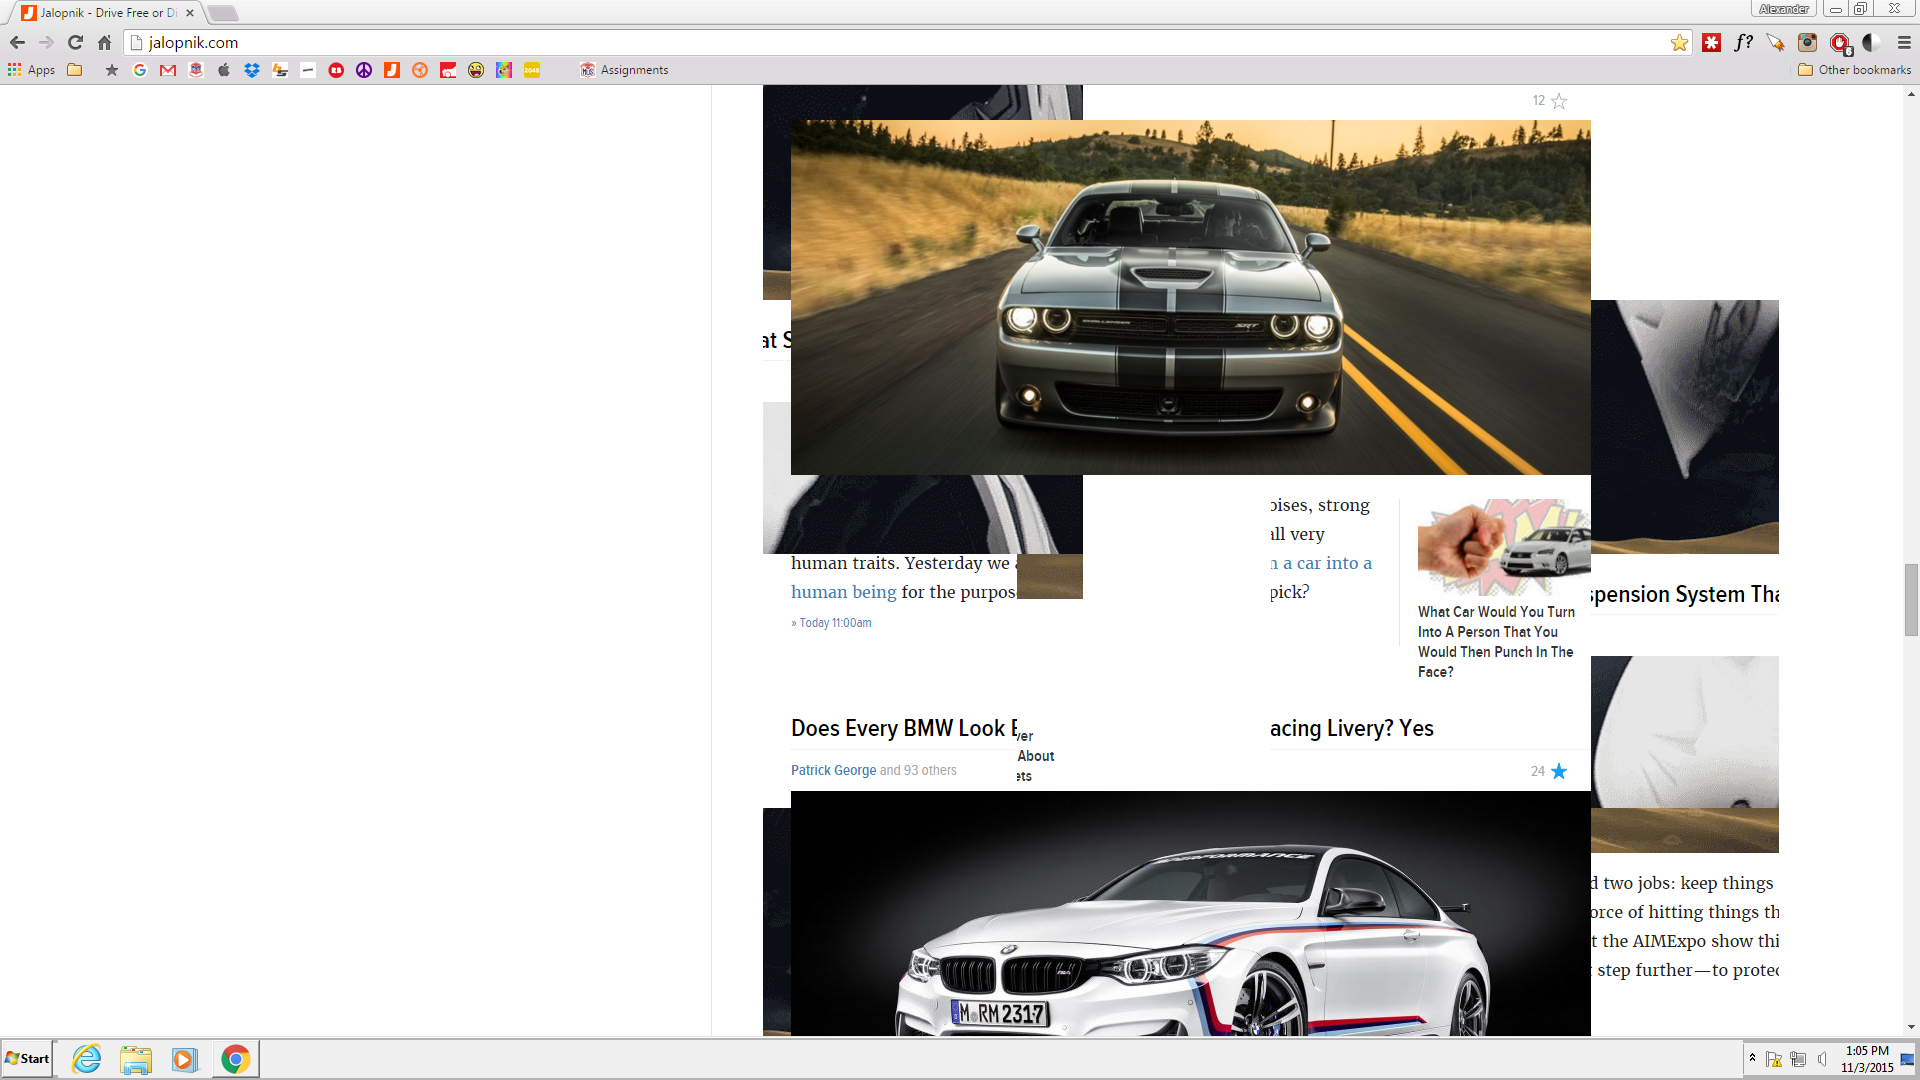Launch Internet Explorer from taskbar
This screenshot has width=1920, height=1080.
[x=87, y=1059]
